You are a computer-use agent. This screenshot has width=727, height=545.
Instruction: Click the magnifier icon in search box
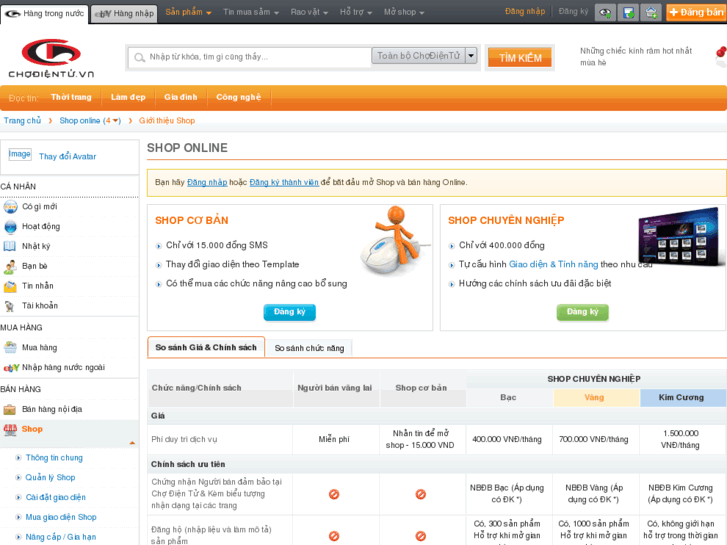[x=139, y=58]
